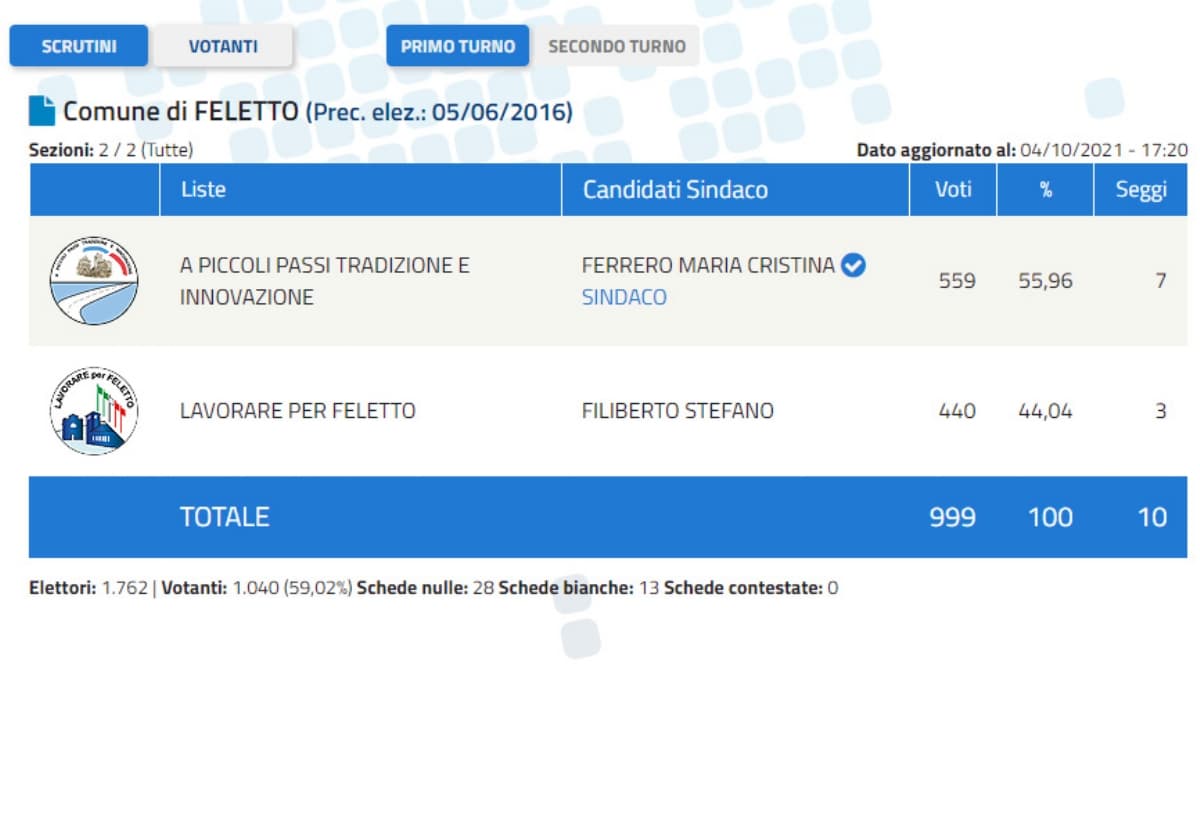This screenshot has height=838, width=1200.
Task: Select the Primo Turno tab
Action: click(x=457, y=46)
